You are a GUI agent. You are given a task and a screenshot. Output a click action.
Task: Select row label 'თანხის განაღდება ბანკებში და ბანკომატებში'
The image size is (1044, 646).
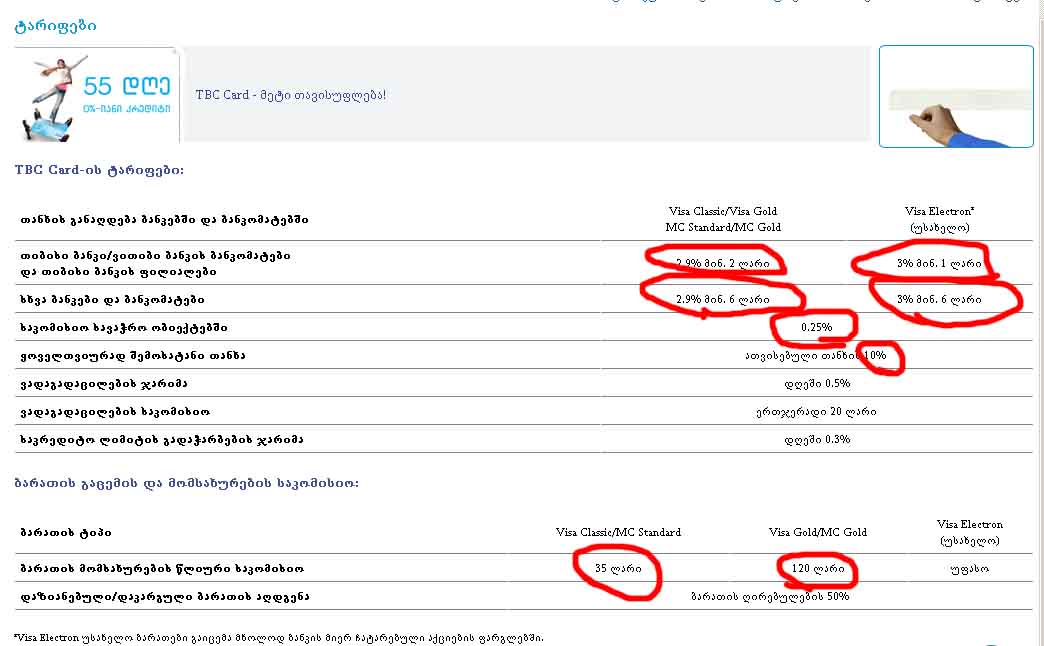pos(164,219)
